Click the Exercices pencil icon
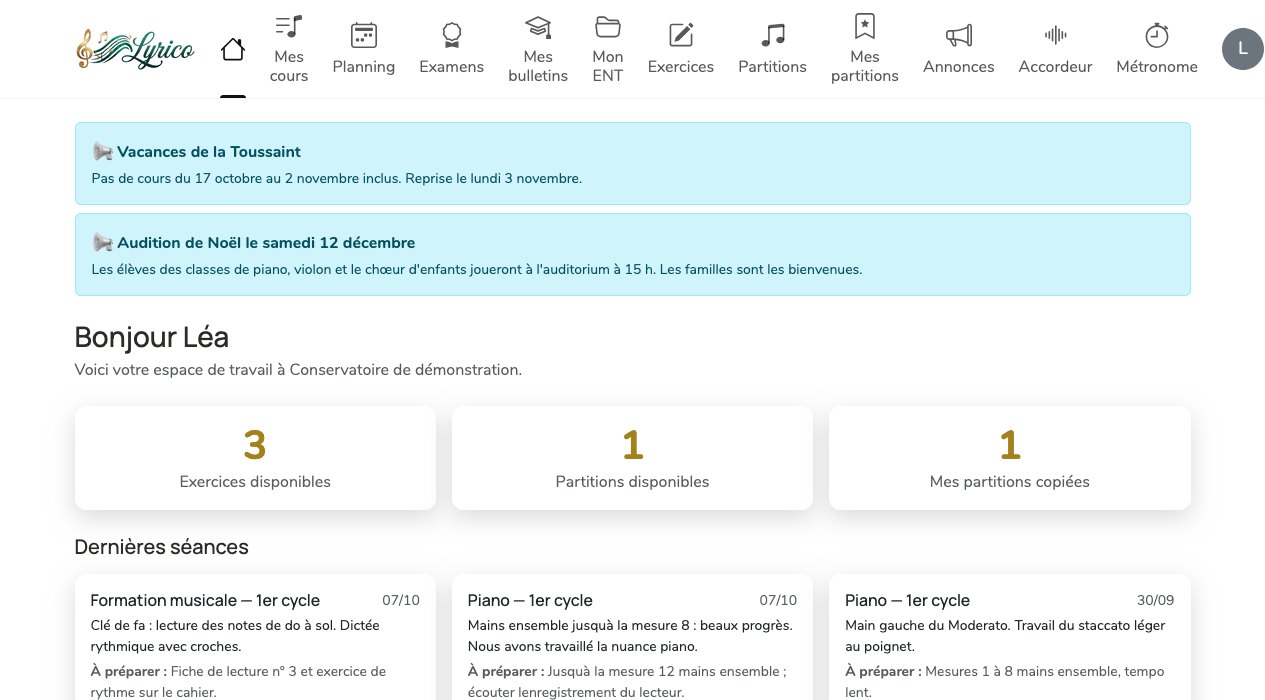This screenshot has height=700, width=1265. click(681, 36)
